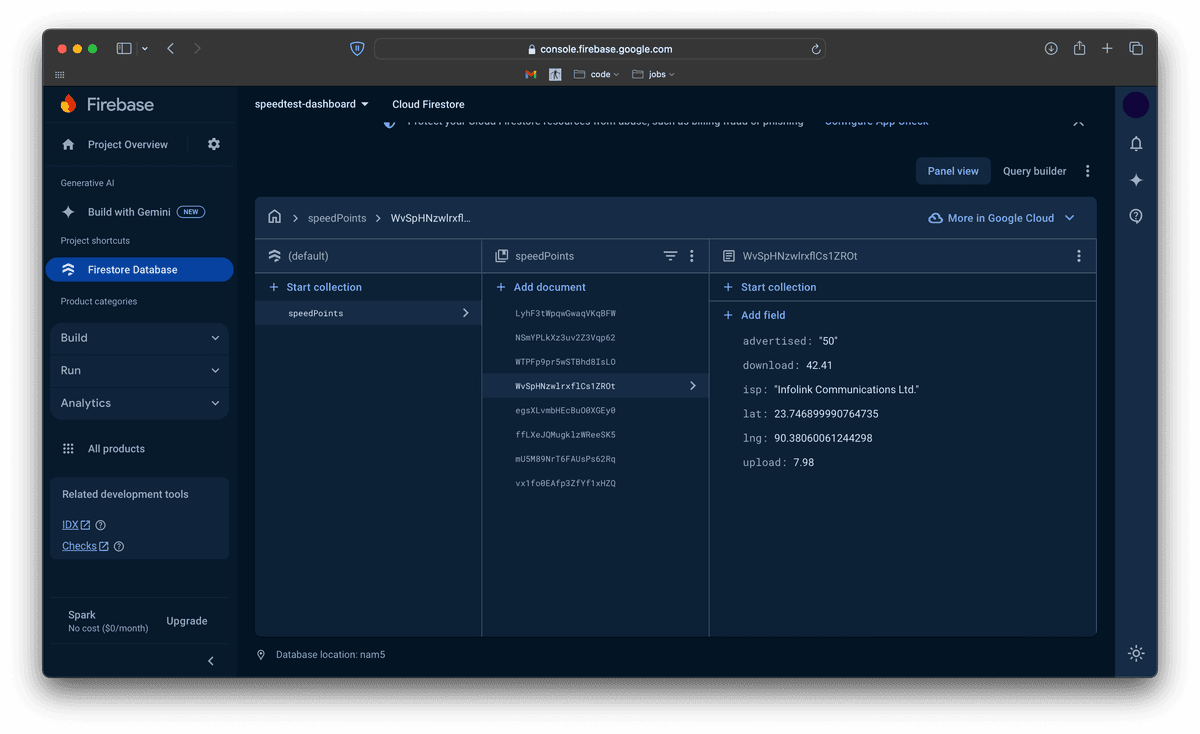Click the All products grid icon
The image size is (1200, 734).
[68, 449]
